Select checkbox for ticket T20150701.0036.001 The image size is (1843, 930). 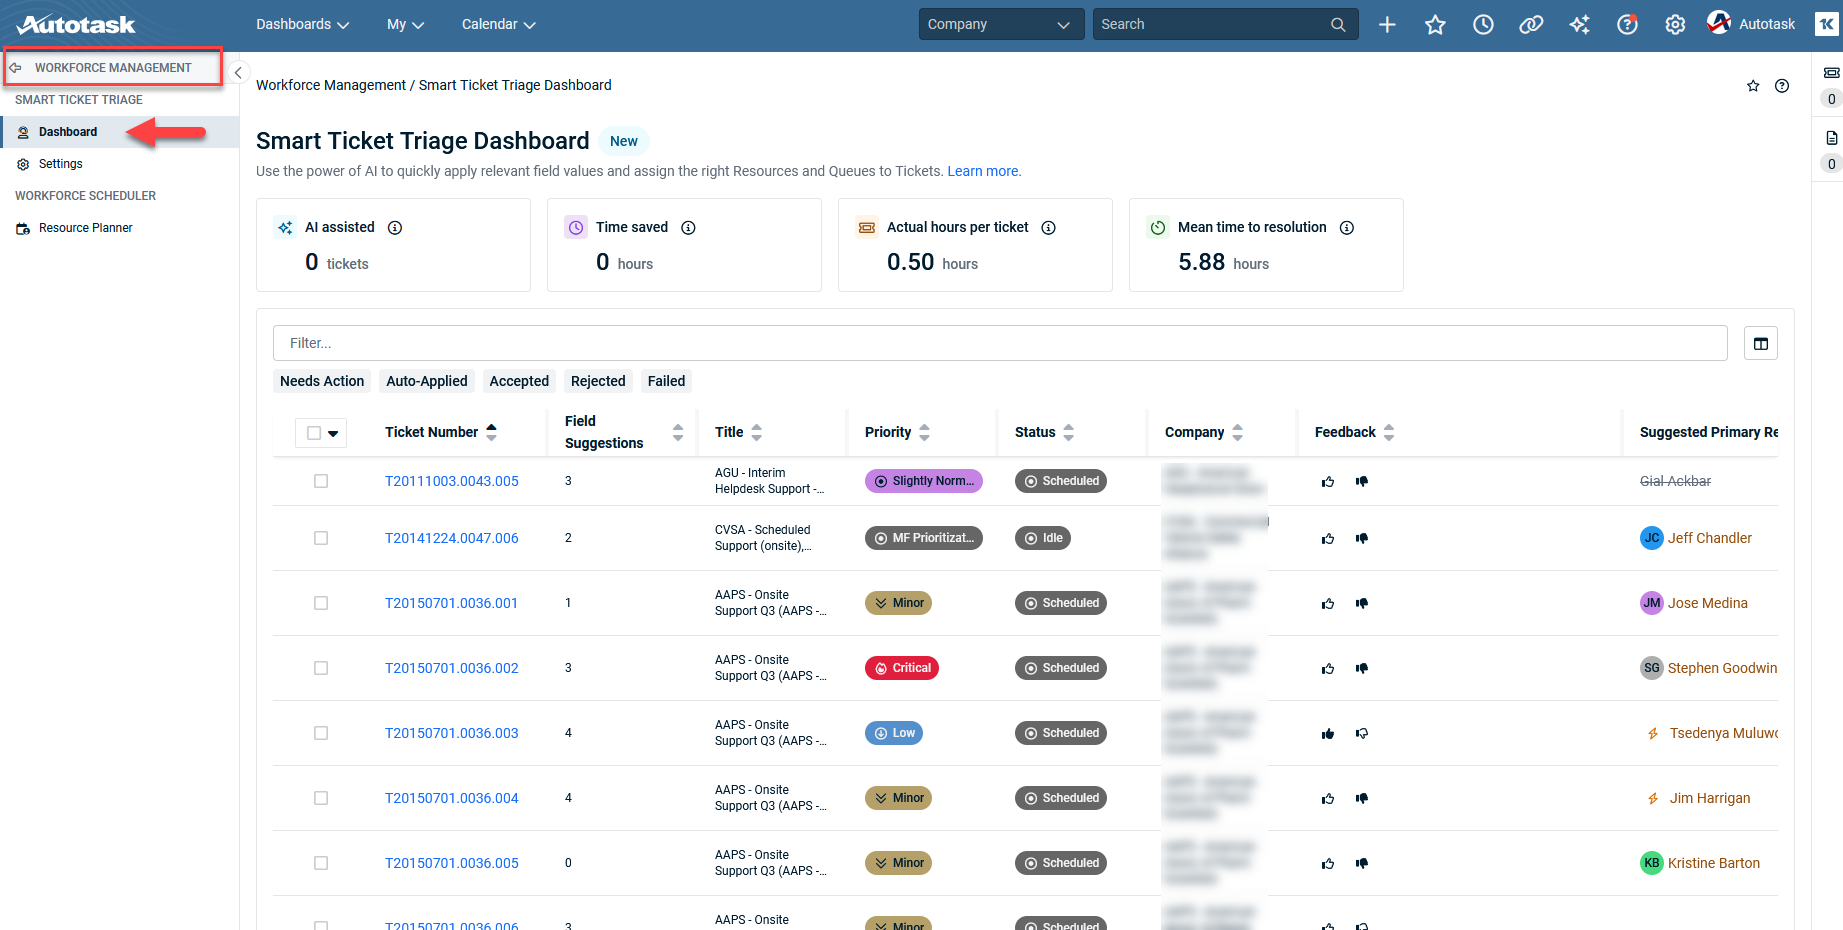[321, 603]
